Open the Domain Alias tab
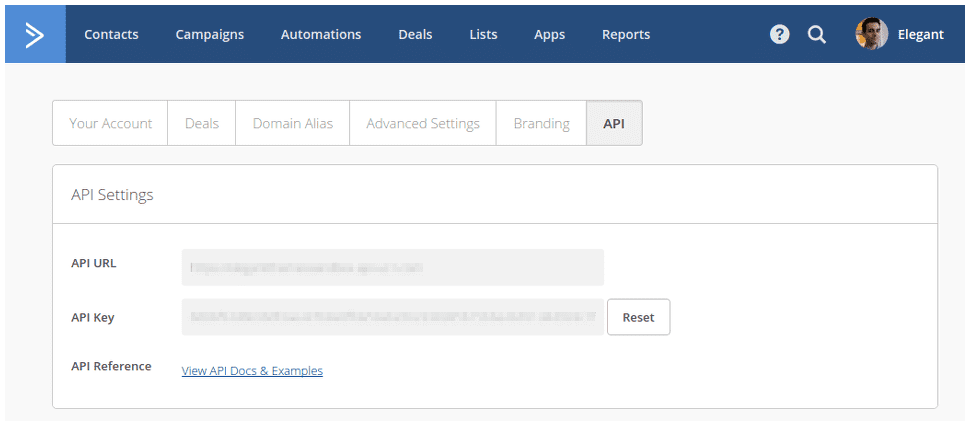Image resolution: width=970 pixels, height=426 pixels. (292, 123)
